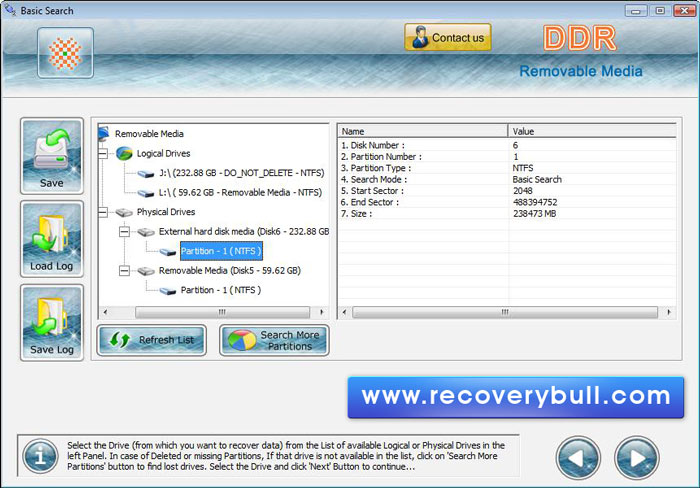Screen dimensions: 700x488
Task: Collapse External hard disk media Disk6 node
Action: (x=125, y=232)
